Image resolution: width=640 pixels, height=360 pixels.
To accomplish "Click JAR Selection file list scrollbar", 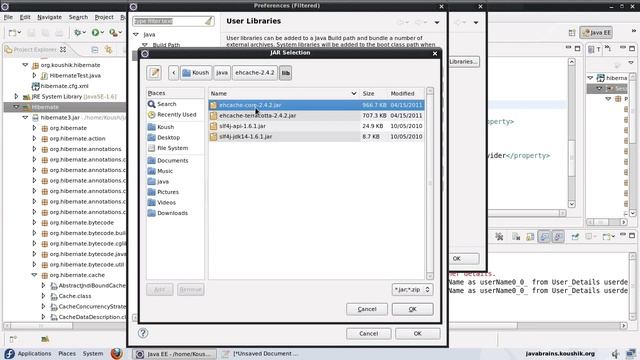I will click(430, 183).
